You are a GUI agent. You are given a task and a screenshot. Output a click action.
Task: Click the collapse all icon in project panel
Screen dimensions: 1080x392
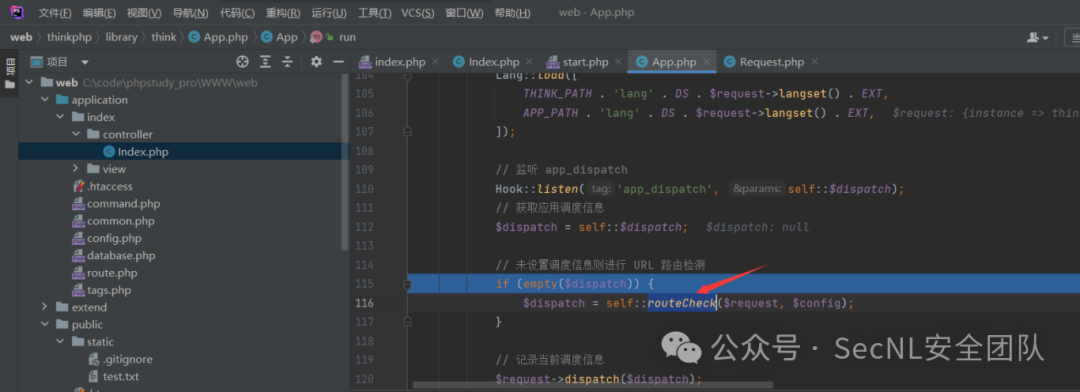click(288, 62)
